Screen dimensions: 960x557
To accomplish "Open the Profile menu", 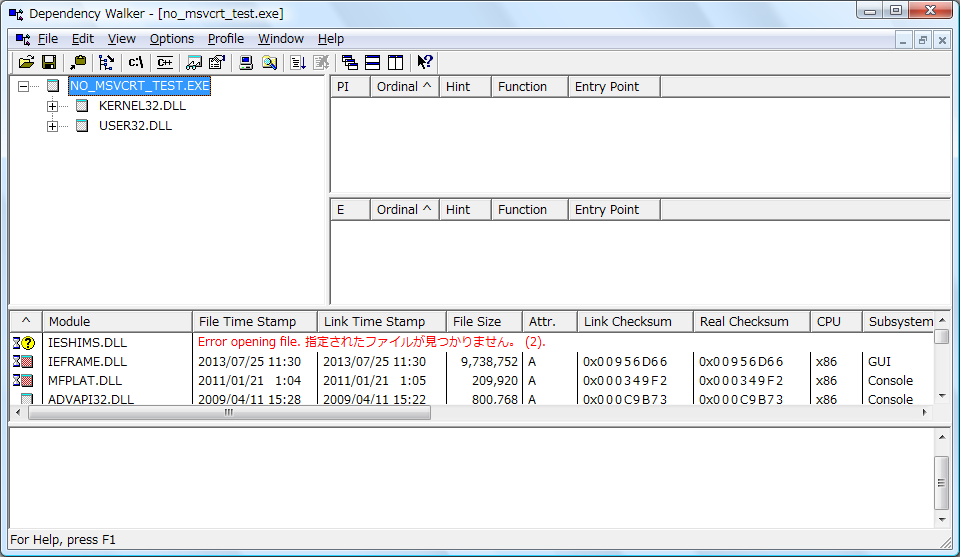I will point(226,39).
